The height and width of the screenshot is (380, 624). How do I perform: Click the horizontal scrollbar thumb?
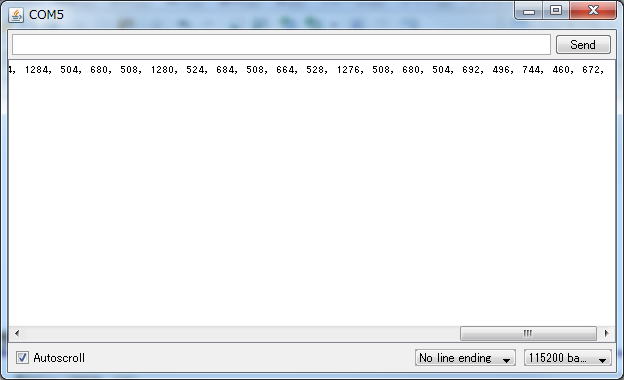coord(528,333)
